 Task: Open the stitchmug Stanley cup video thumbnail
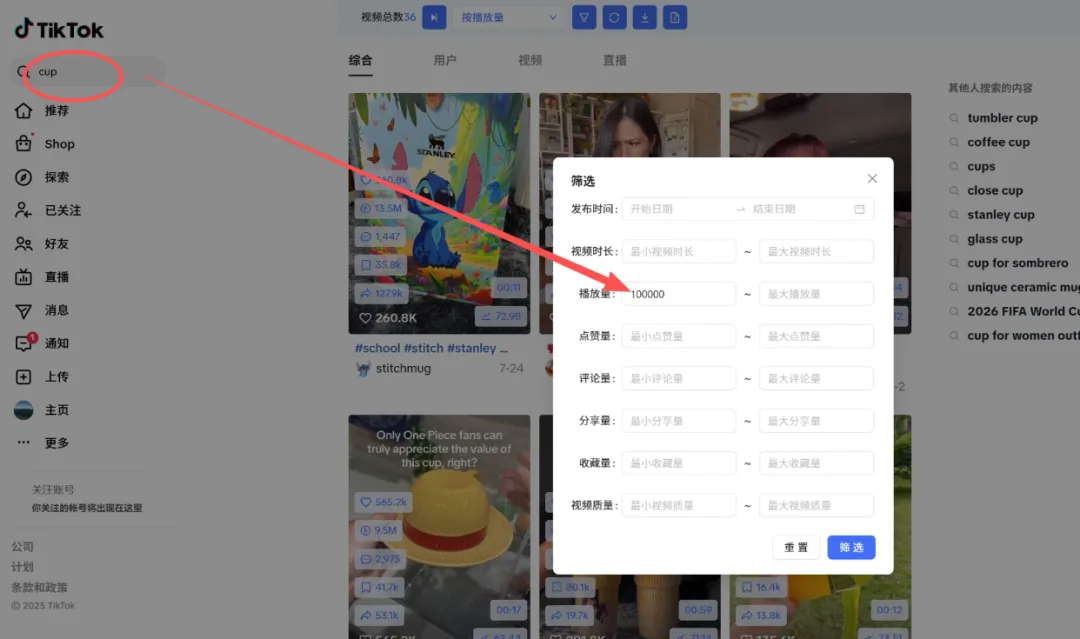[439, 213]
